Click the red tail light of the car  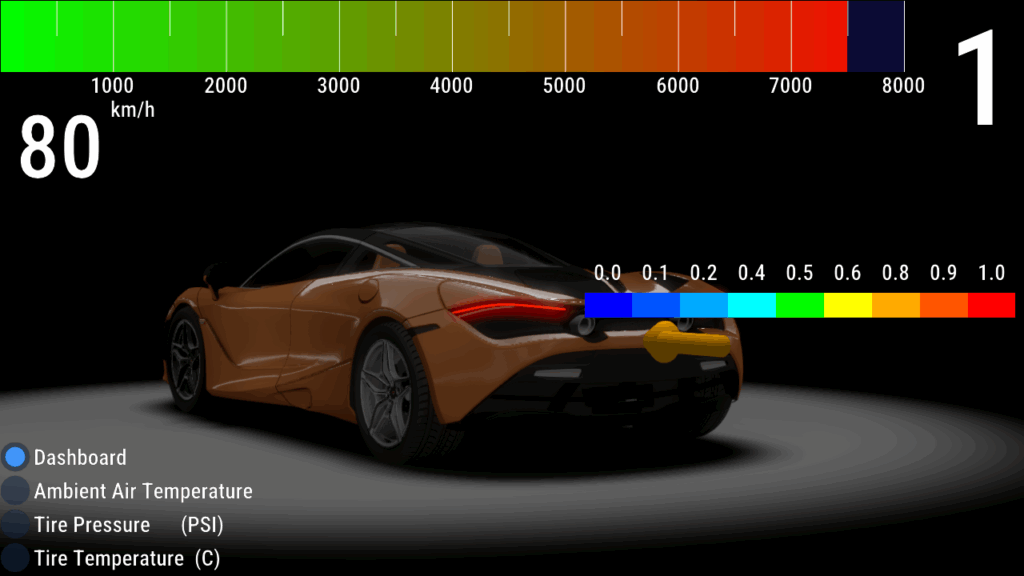click(509, 309)
